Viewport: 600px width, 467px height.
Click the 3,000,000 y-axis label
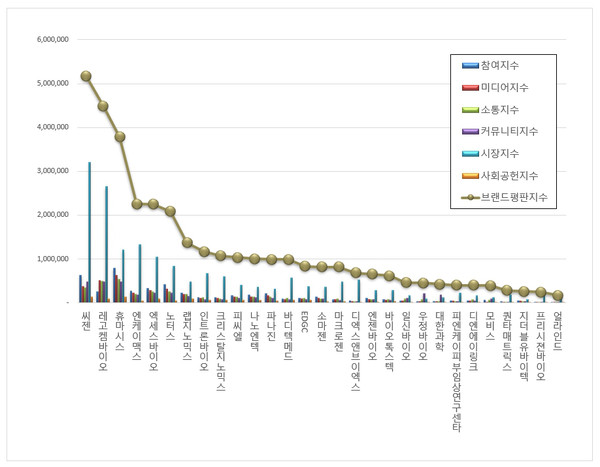click(52, 171)
